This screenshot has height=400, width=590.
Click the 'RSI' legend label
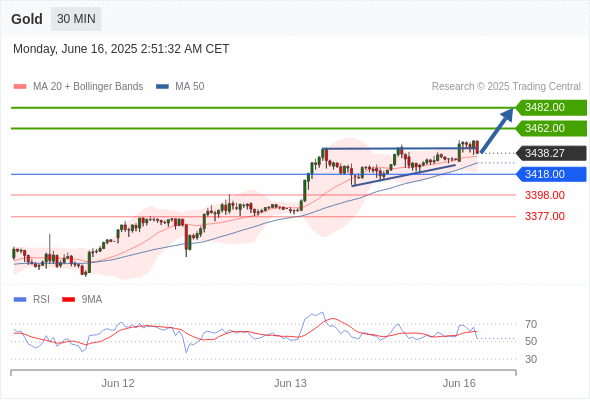pos(41,300)
